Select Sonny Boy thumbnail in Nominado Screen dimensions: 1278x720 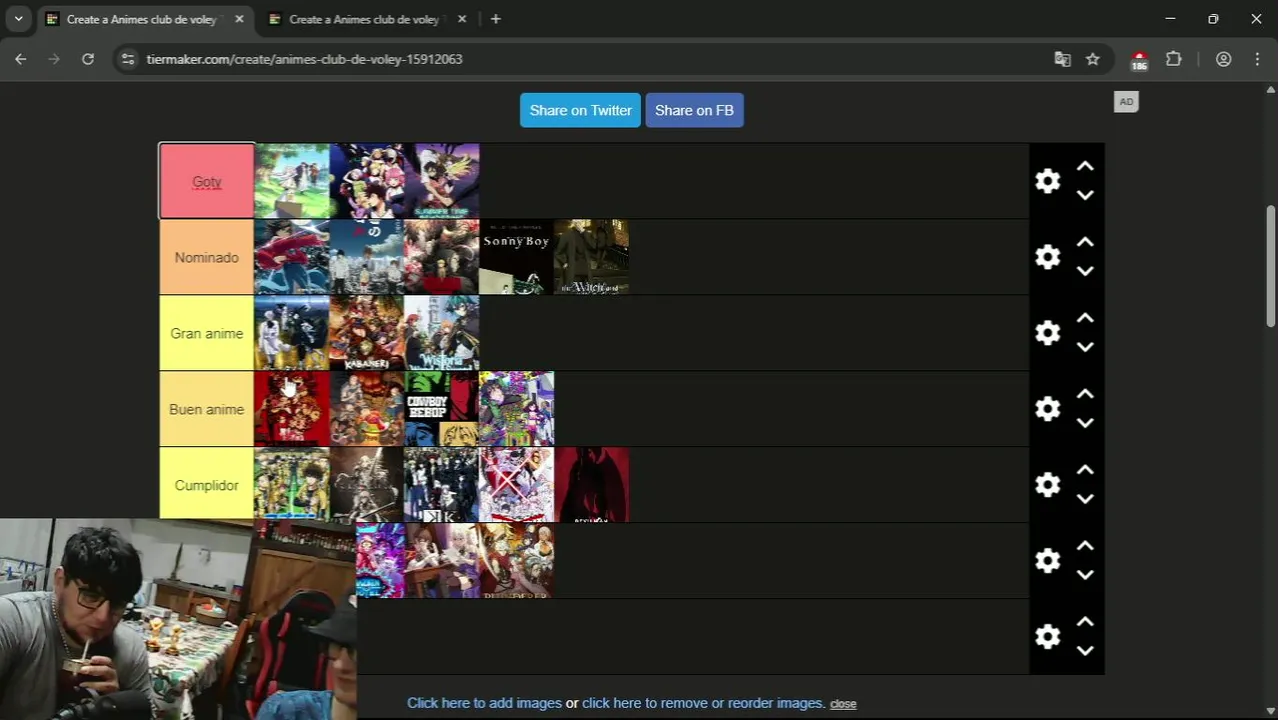tap(516, 257)
